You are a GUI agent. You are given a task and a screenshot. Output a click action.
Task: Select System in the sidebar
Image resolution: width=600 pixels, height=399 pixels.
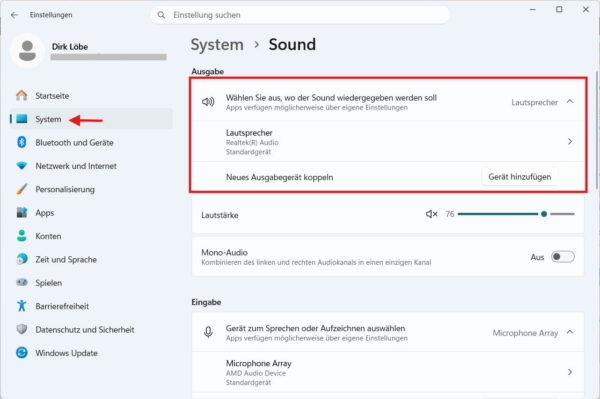91,119
